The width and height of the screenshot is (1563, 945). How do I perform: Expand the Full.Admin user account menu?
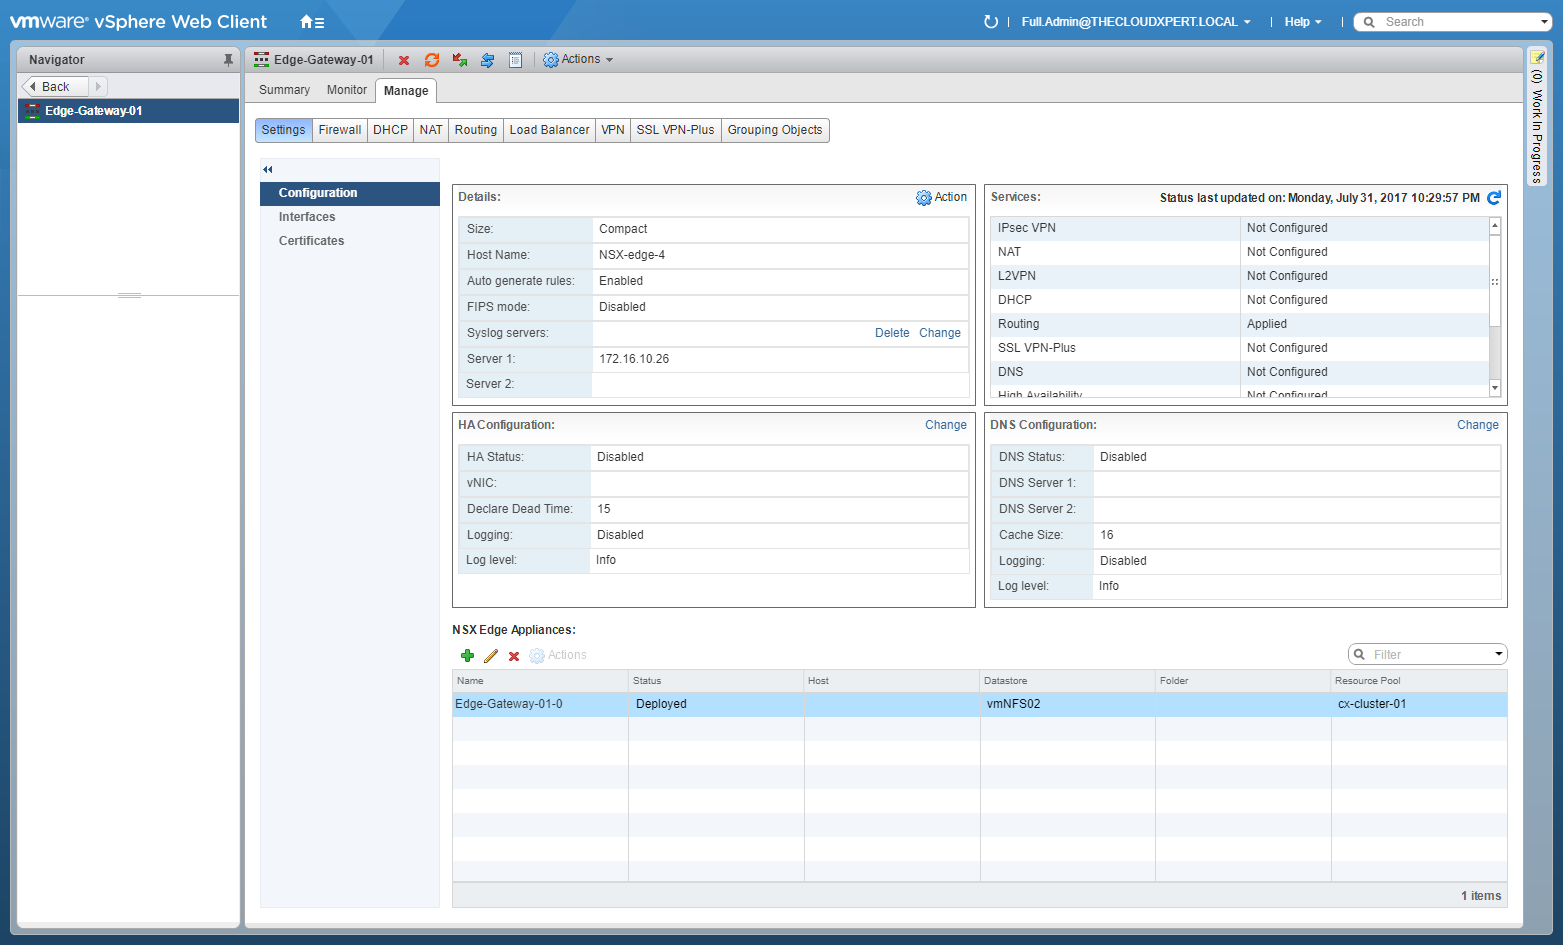[x=1135, y=22]
